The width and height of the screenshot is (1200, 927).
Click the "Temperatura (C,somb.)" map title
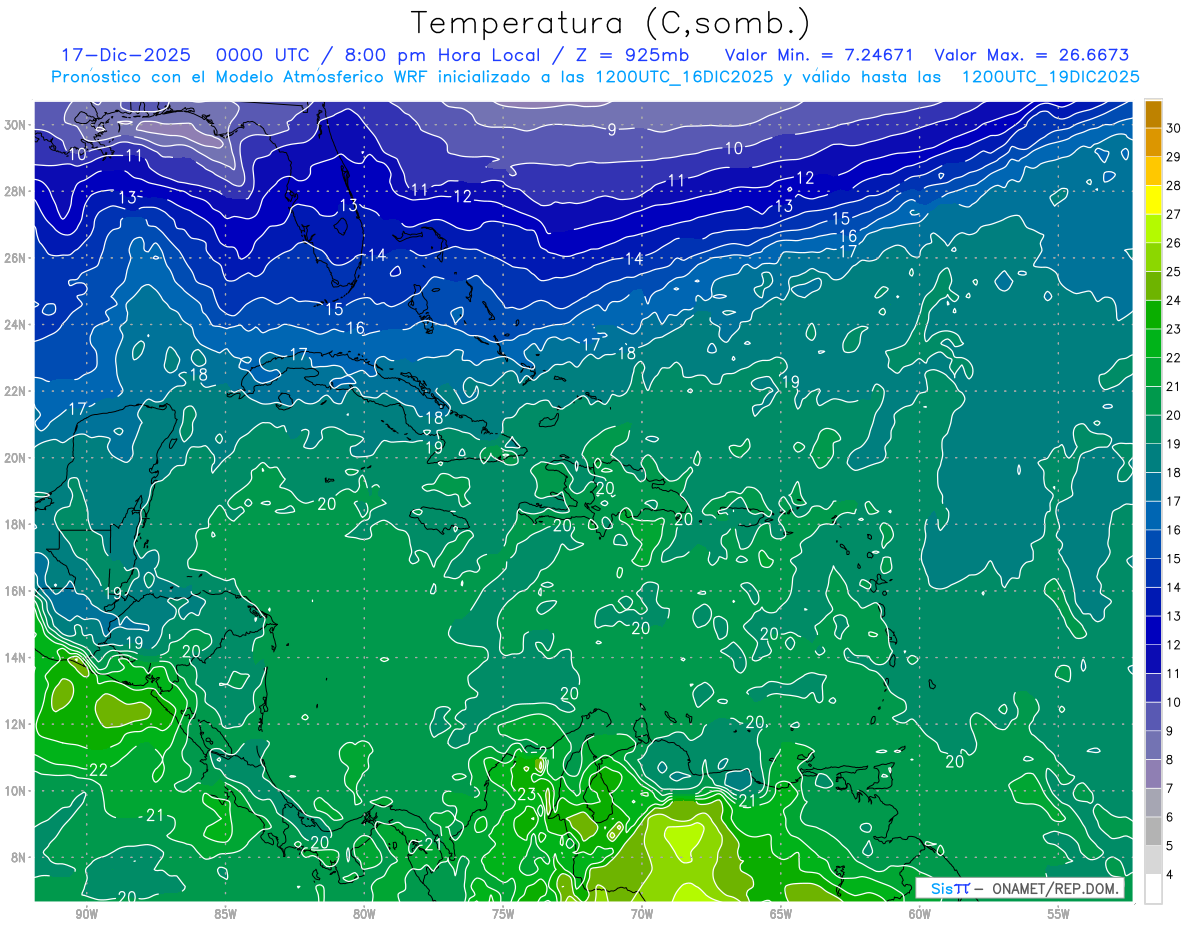tap(611, 23)
